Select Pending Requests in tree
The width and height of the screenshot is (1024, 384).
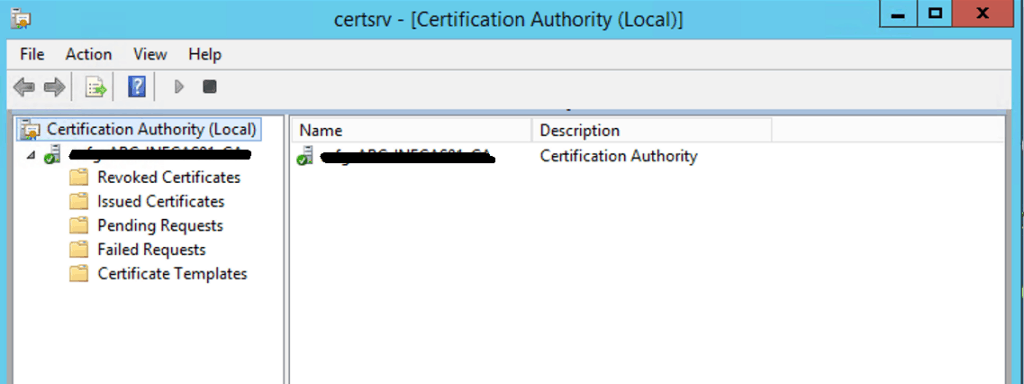(x=160, y=225)
